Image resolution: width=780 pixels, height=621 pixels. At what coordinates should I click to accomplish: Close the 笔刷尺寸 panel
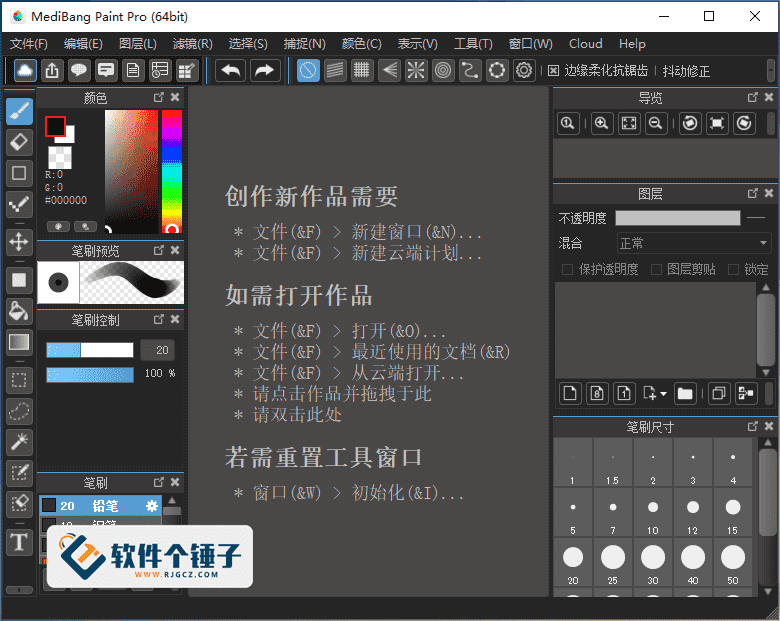point(769,426)
